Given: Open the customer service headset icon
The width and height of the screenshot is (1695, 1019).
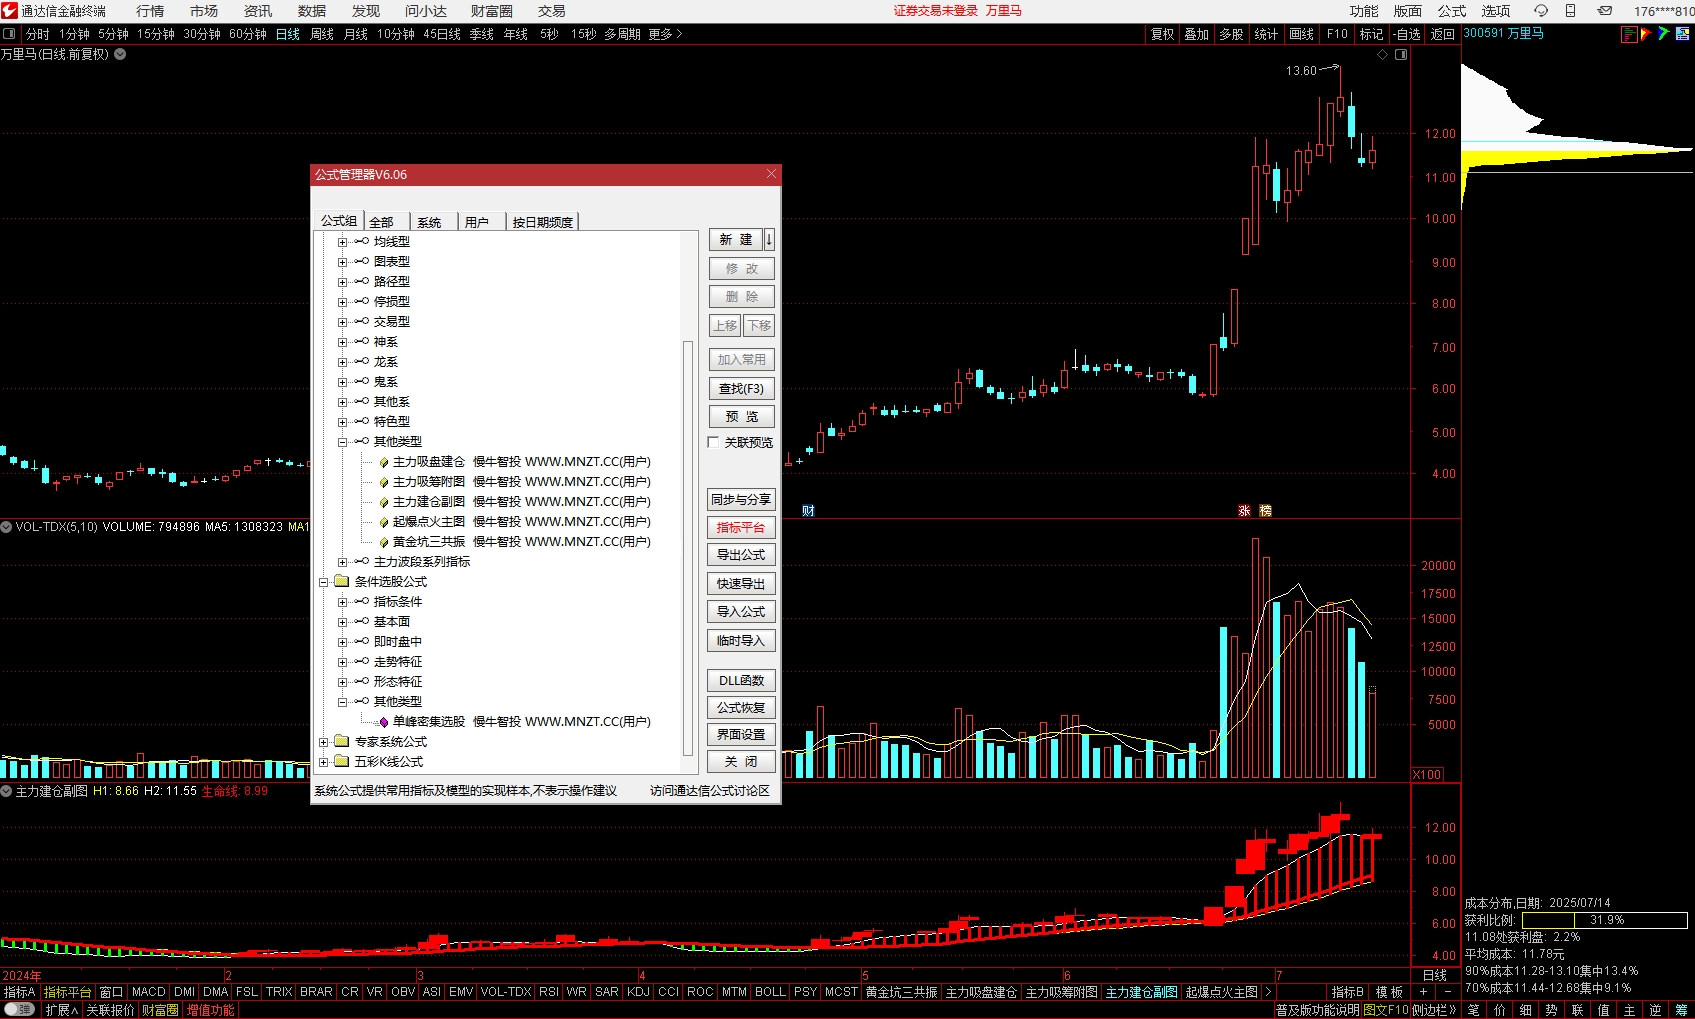Looking at the screenshot, I should pos(1541,11).
